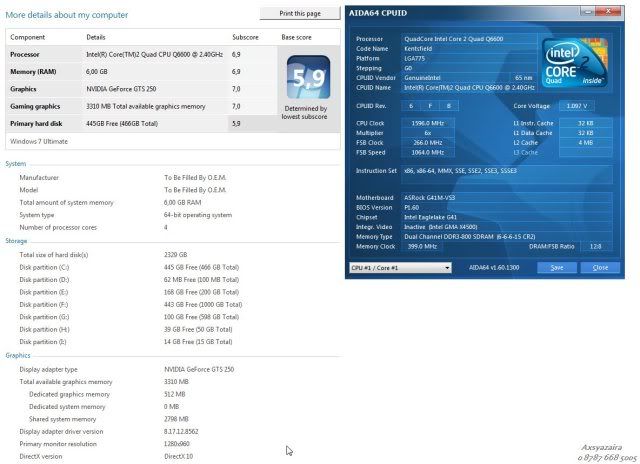Click '443 GB Free (1000 GB Total)' value
The width and height of the screenshot is (640, 464).
point(203,304)
